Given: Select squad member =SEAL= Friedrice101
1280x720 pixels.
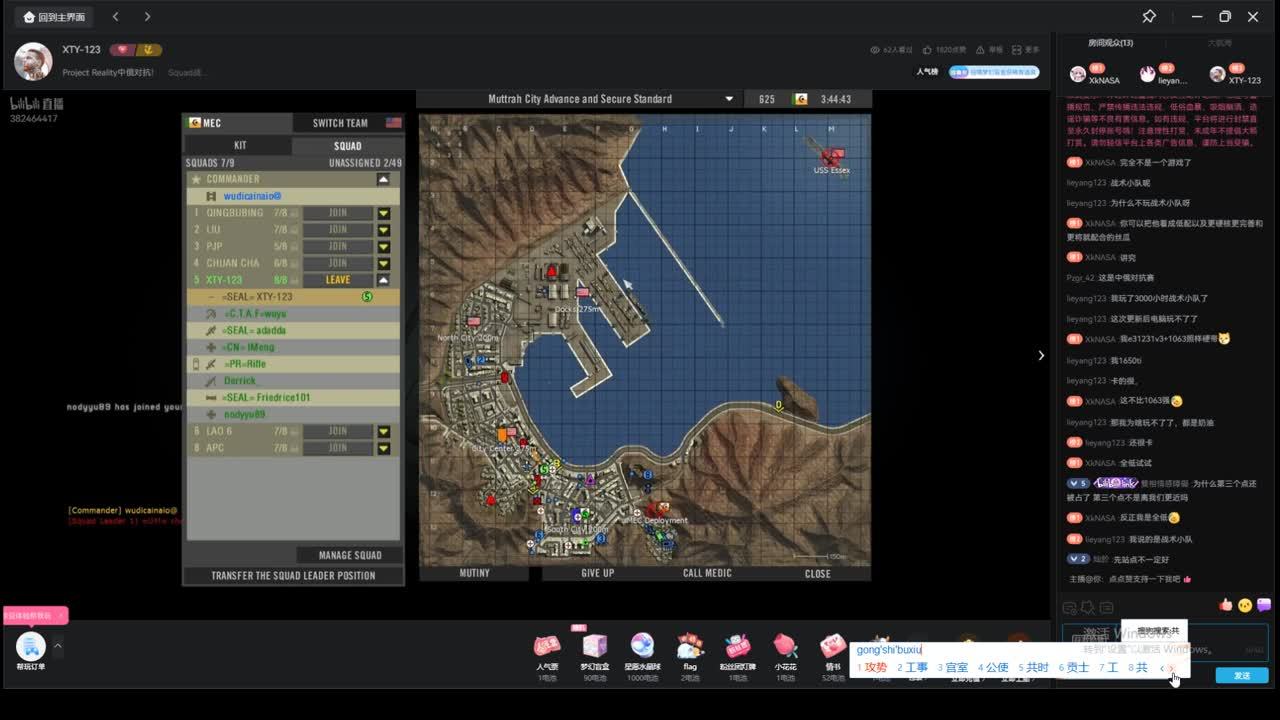Looking at the screenshot, I should (x=294, y=397).
